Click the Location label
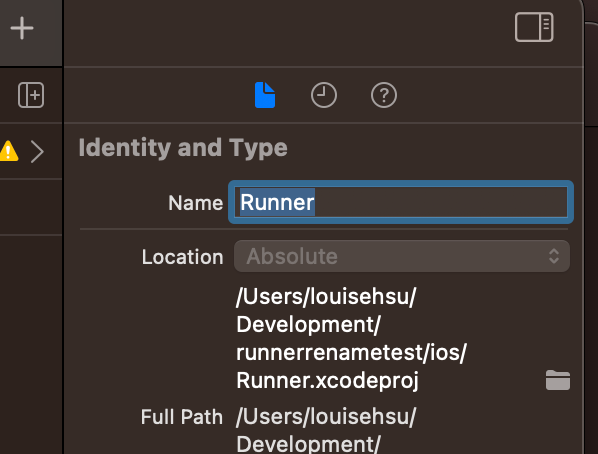 [x=182, y=257]
